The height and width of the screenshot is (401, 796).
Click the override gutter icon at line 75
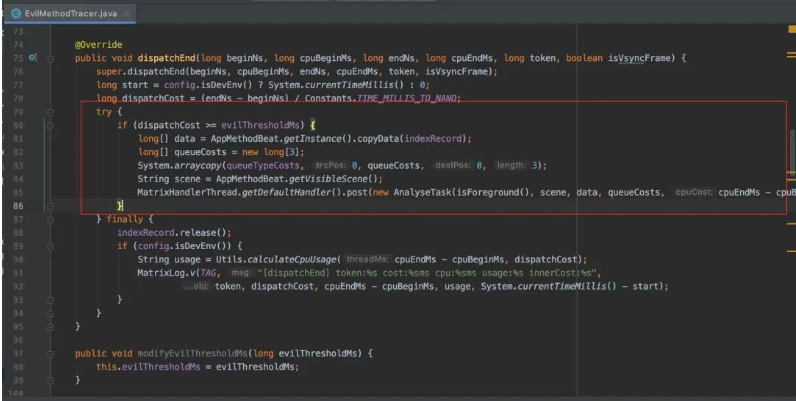tap(32, 58)
